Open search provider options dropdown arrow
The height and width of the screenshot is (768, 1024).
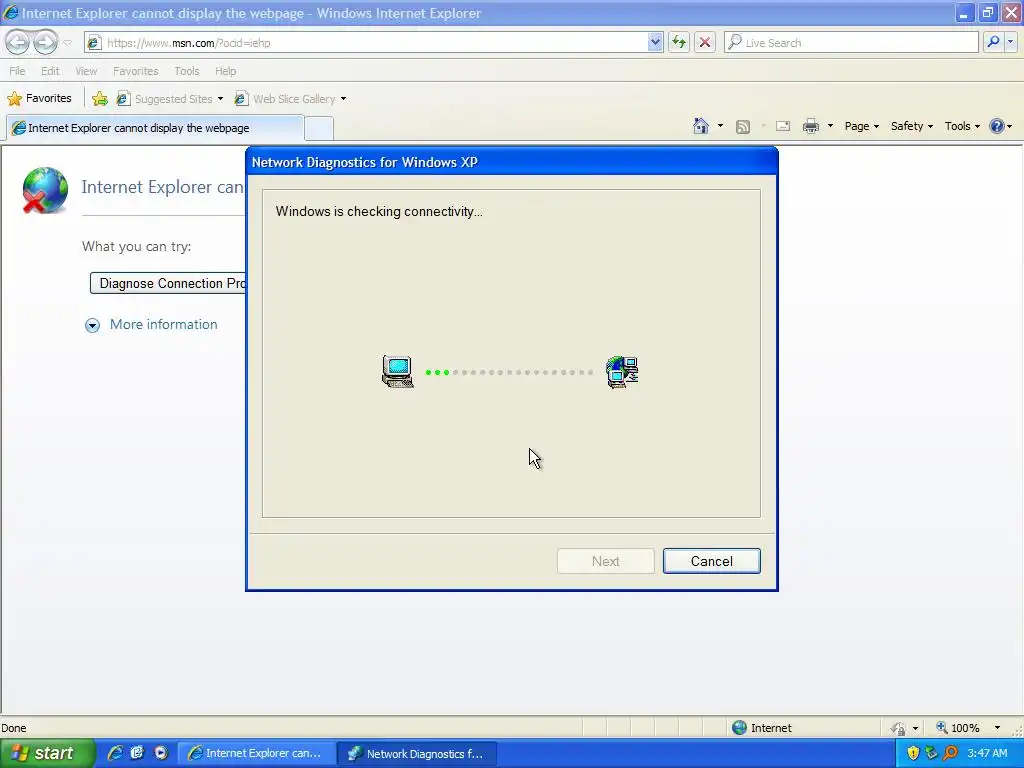pos(1010,42)
